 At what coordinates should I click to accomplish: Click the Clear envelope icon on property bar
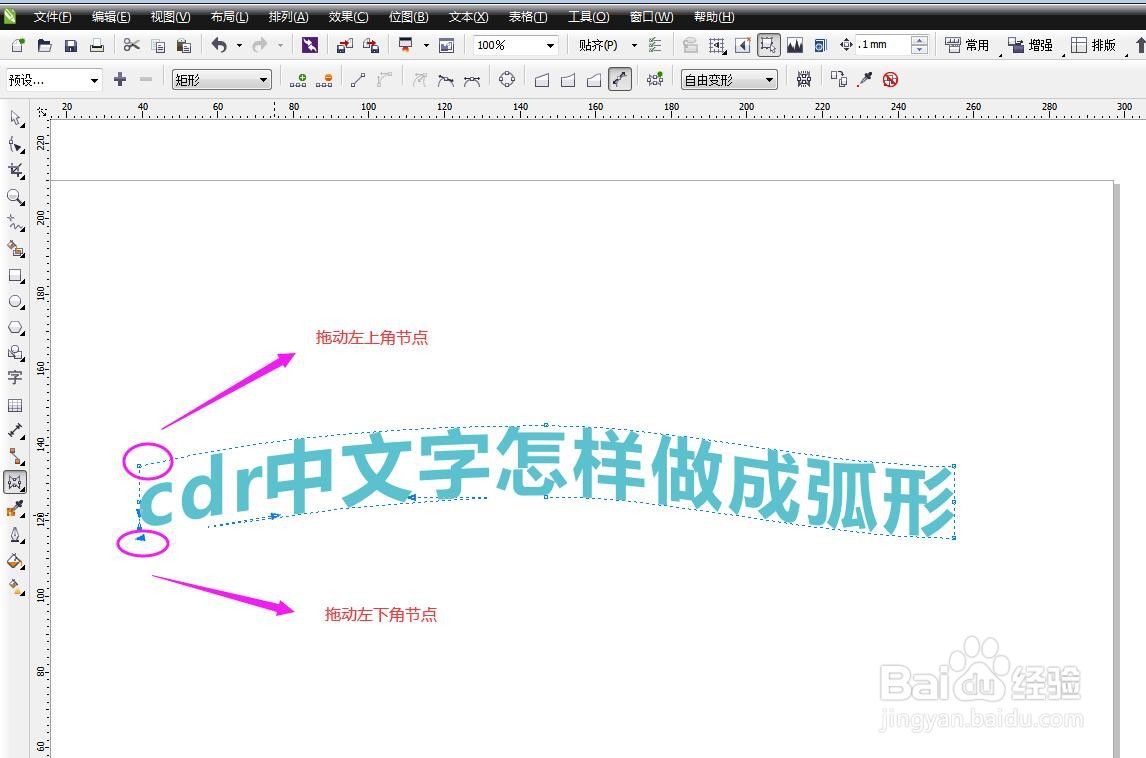pos(890,79)
